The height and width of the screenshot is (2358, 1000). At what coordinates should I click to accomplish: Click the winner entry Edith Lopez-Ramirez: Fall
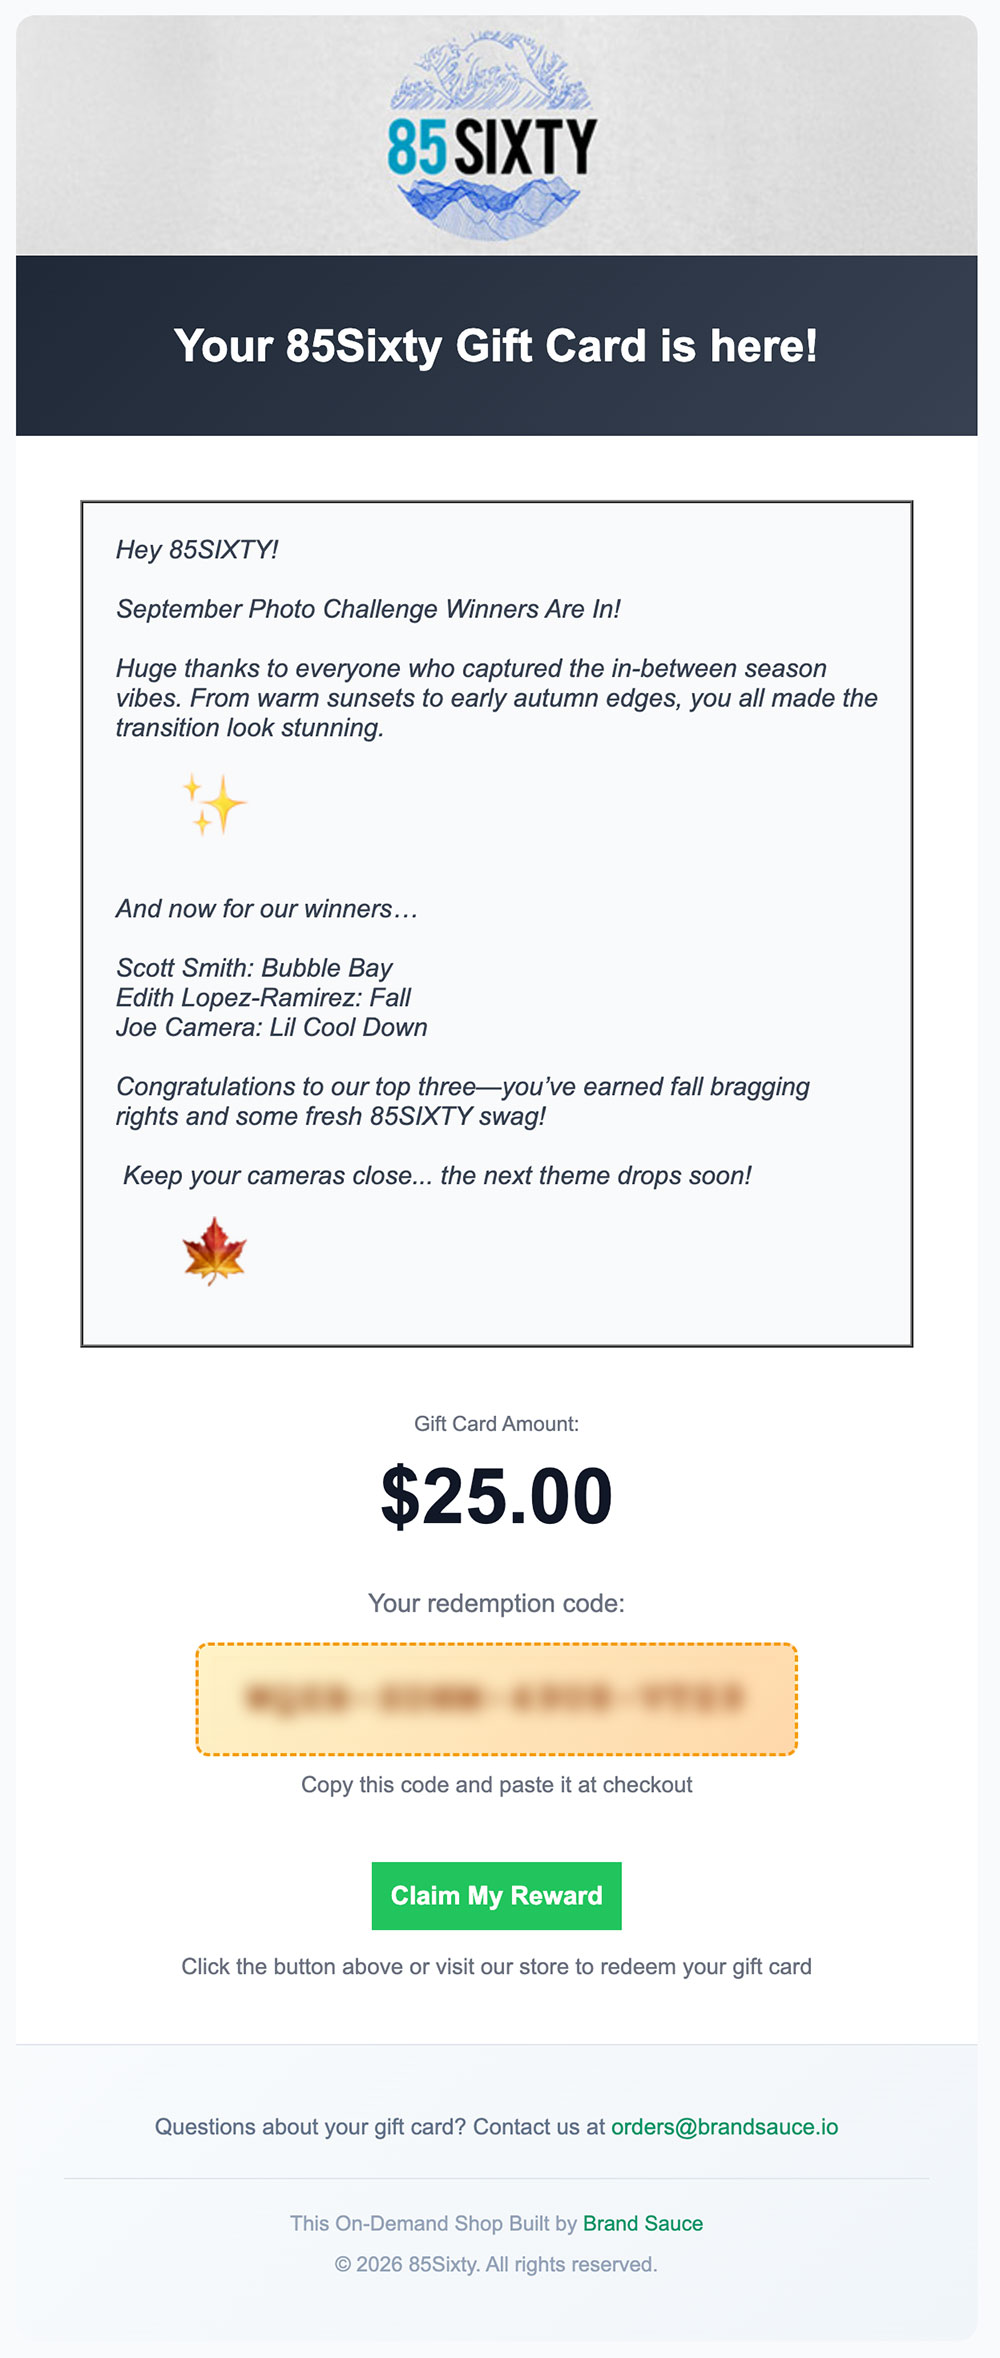coord(263,998)
